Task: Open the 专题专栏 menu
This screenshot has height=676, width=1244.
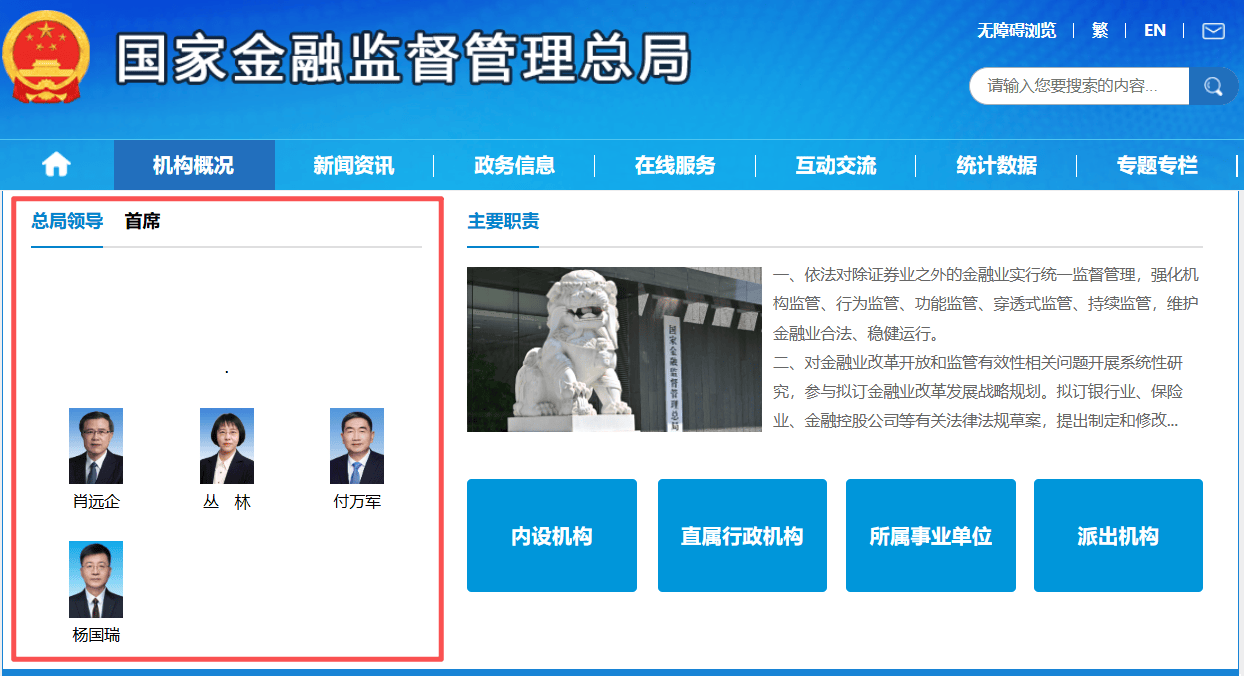Action: pos(1157,165)
